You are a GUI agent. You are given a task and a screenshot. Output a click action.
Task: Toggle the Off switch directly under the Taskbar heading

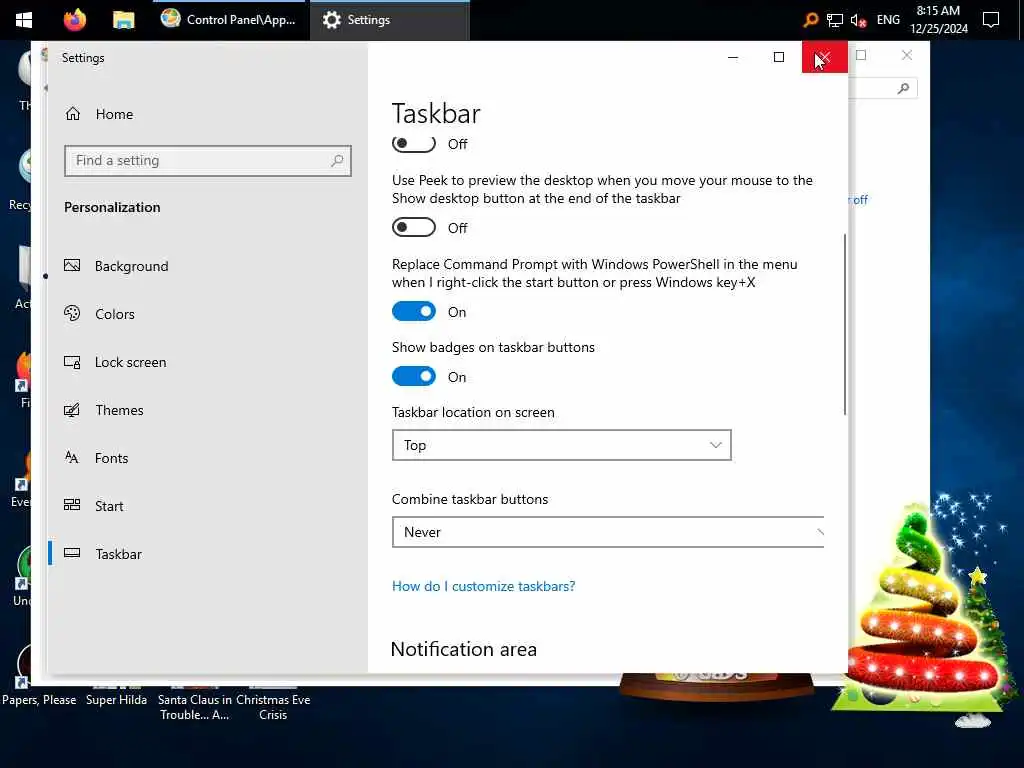[x=414, y=144]
